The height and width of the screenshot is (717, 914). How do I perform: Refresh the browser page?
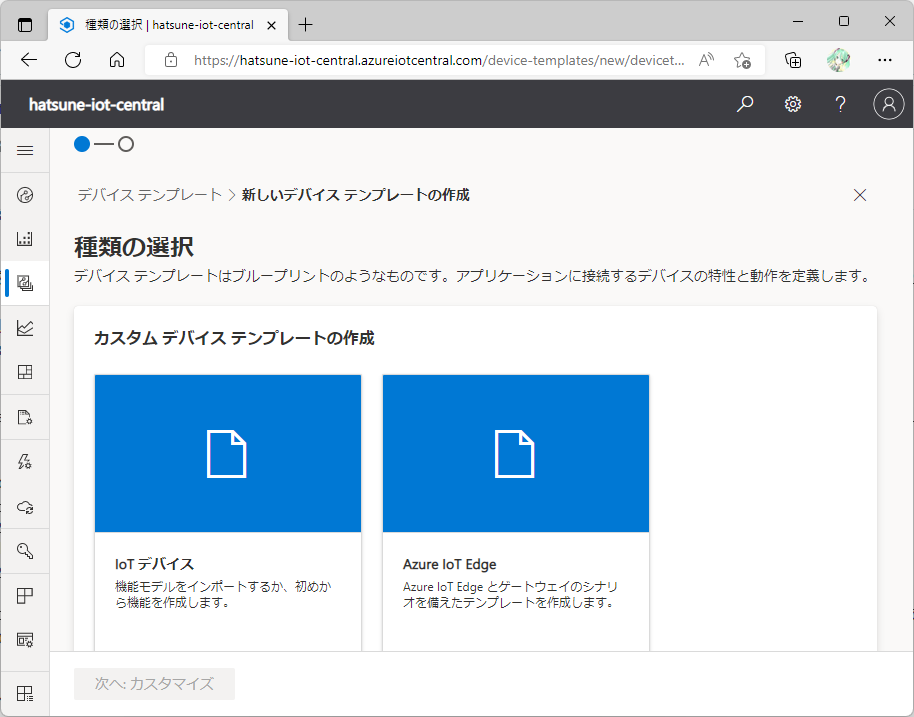coord(73,60)
